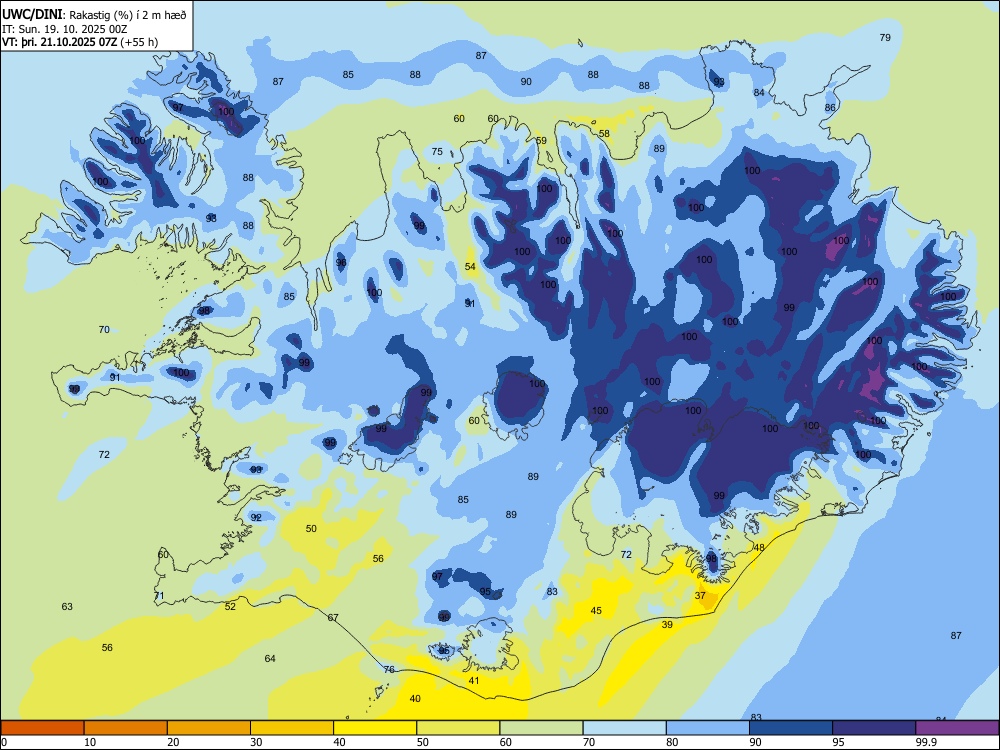The width and height of the screenshot is (1000, 750).
Task: Click the humidity value '48' on the map
Action: (759, 548)
